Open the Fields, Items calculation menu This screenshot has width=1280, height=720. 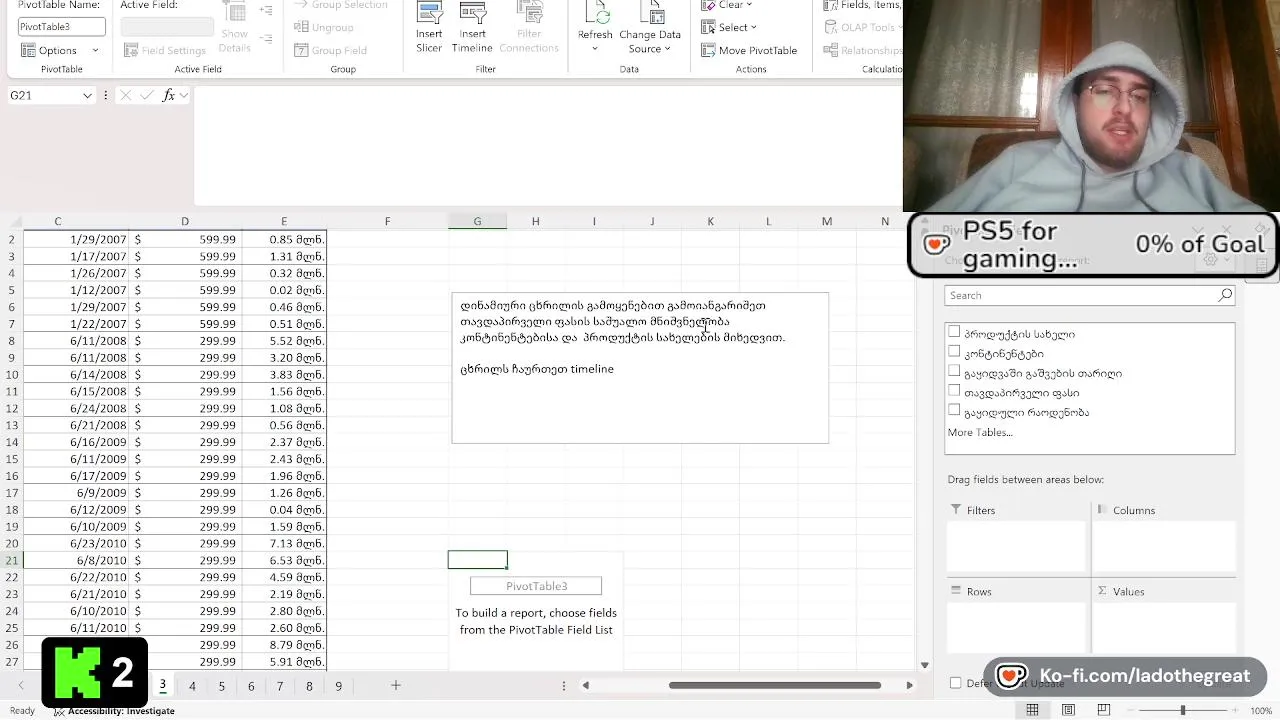862,5
